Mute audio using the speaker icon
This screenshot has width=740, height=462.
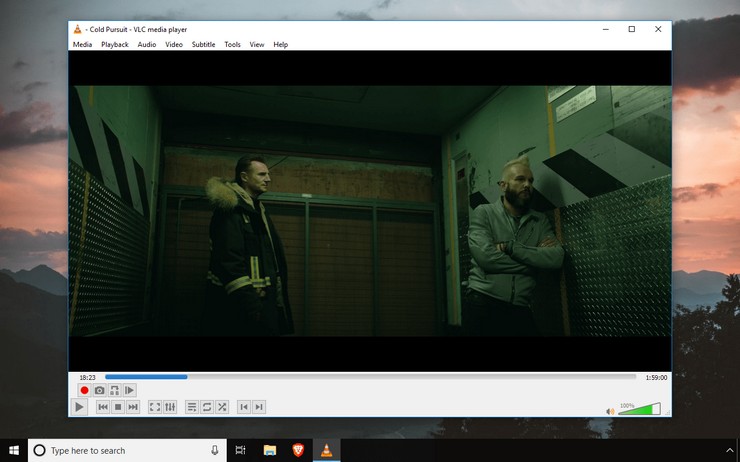[x=610, y=410]
